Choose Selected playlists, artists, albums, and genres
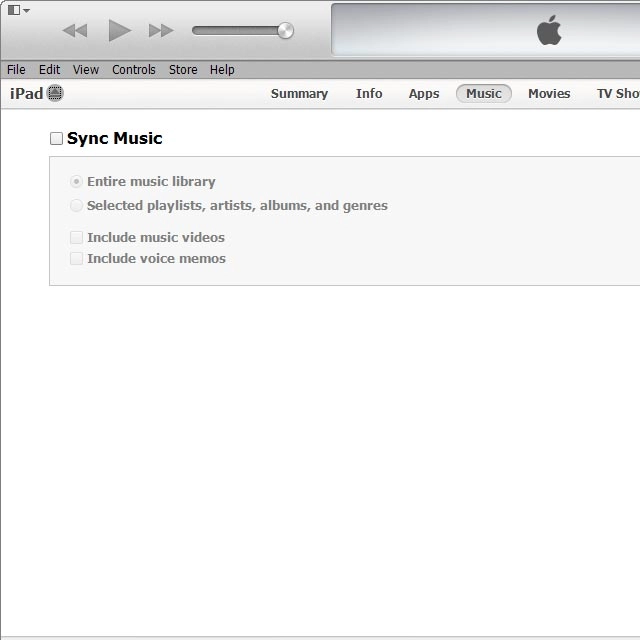640x640 pixels. click(x=77, y=206)
